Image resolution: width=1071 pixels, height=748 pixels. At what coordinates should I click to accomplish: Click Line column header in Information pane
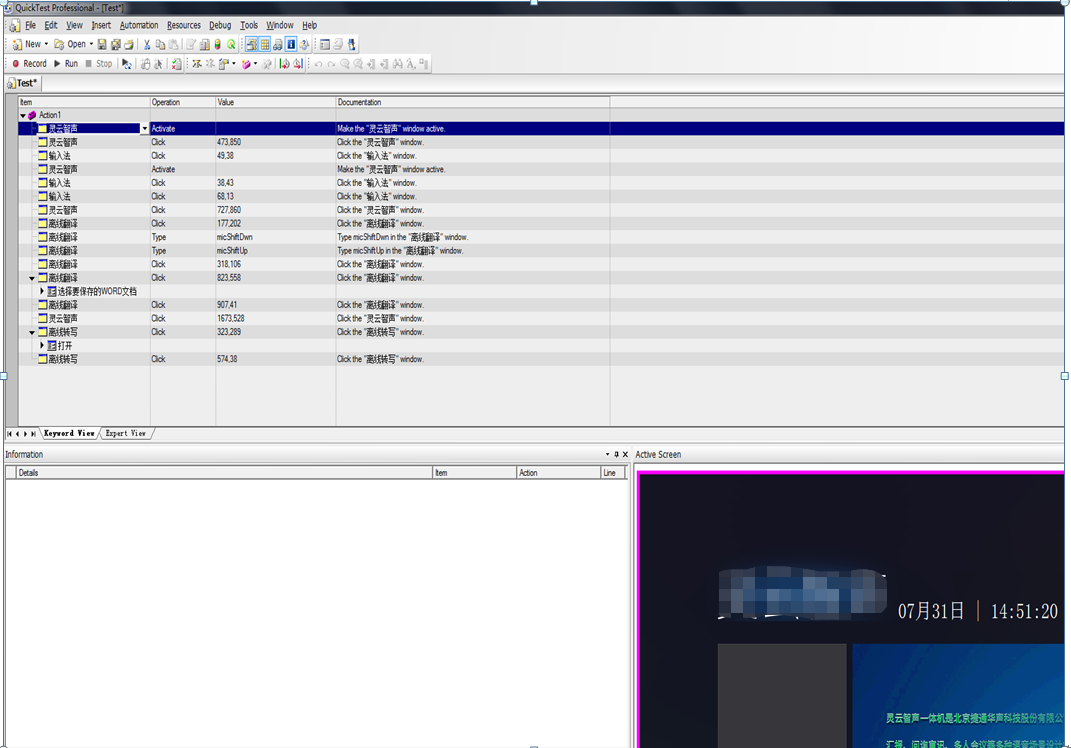point(613,473)
